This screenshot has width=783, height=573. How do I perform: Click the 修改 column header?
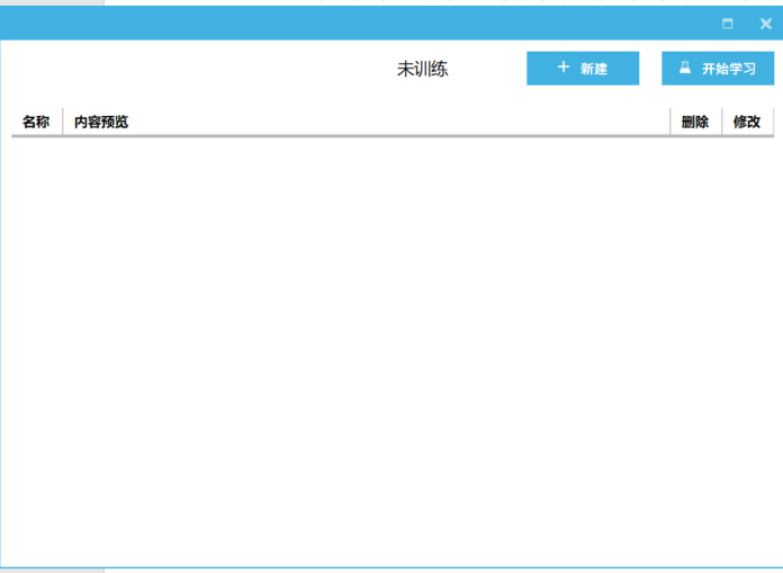click(746, 122)
